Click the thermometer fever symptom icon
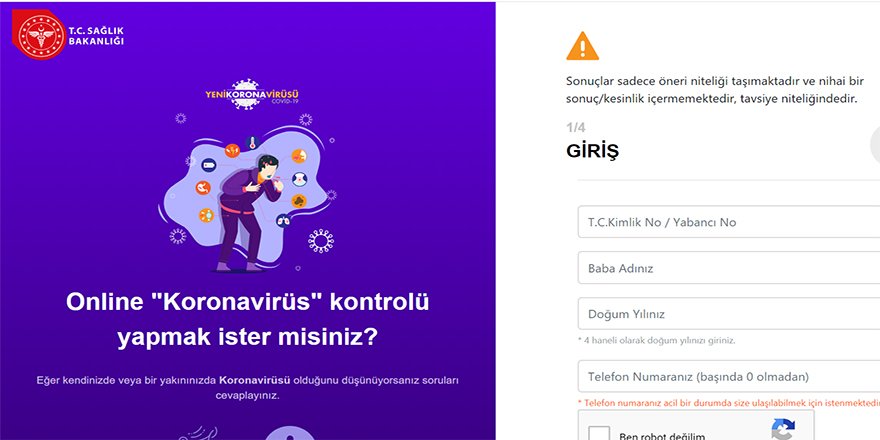 (x=251, y=143)
